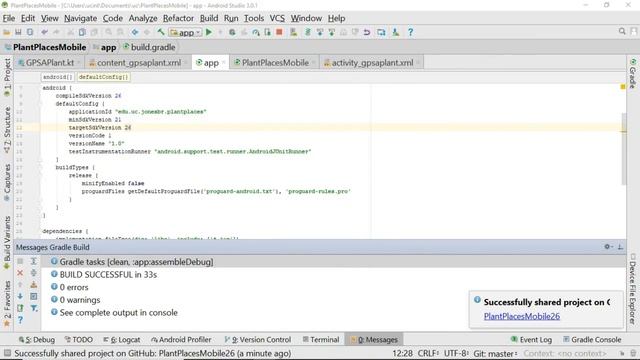Open the Terminal tool tab
The height and width of the screenshot is (360, 640).
coord(321,340)
